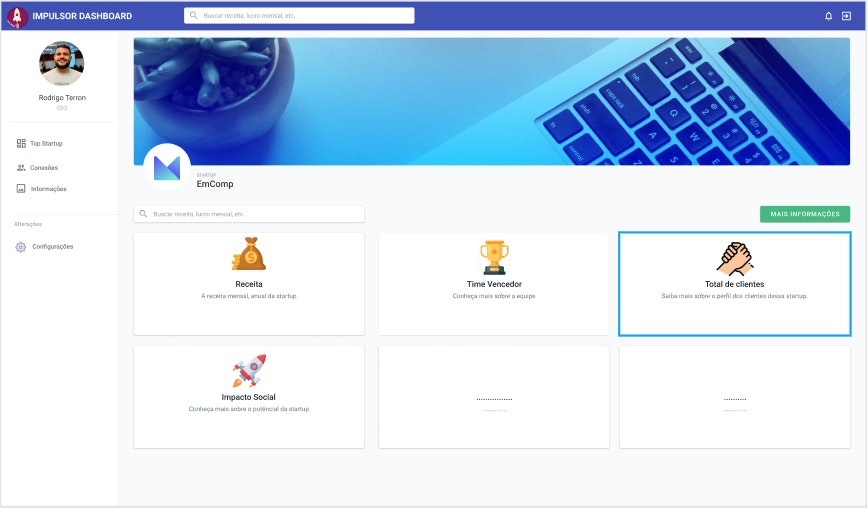Click the EmComp startup name
Image resolution: width=868 pixels, height=509 pixels.
215,184
